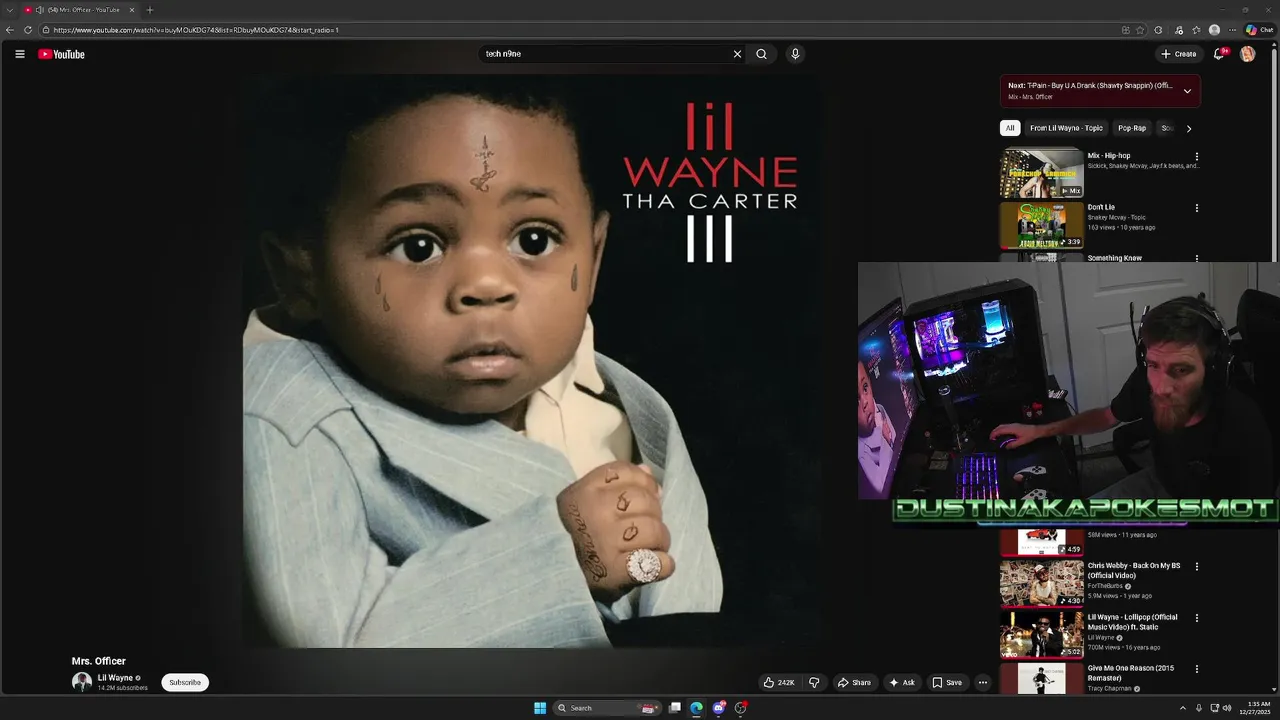Open the browser tab list chevron

9,10
